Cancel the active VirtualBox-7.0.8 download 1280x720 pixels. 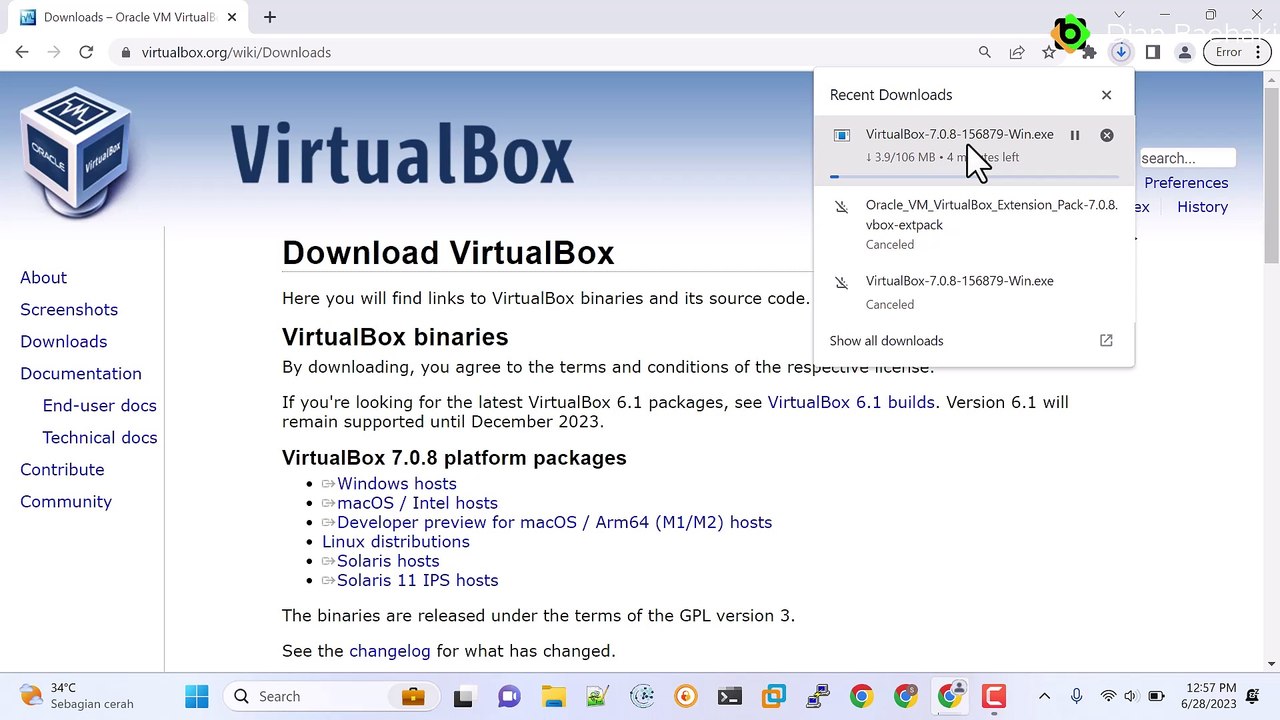[x=1107, y=135]
